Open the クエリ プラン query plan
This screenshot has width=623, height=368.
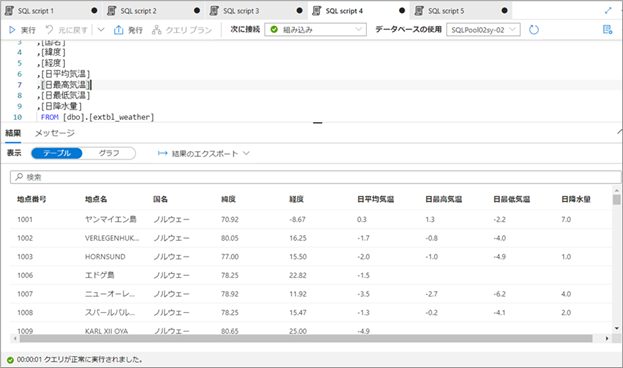pyautogui.click(x=182, y=30)
